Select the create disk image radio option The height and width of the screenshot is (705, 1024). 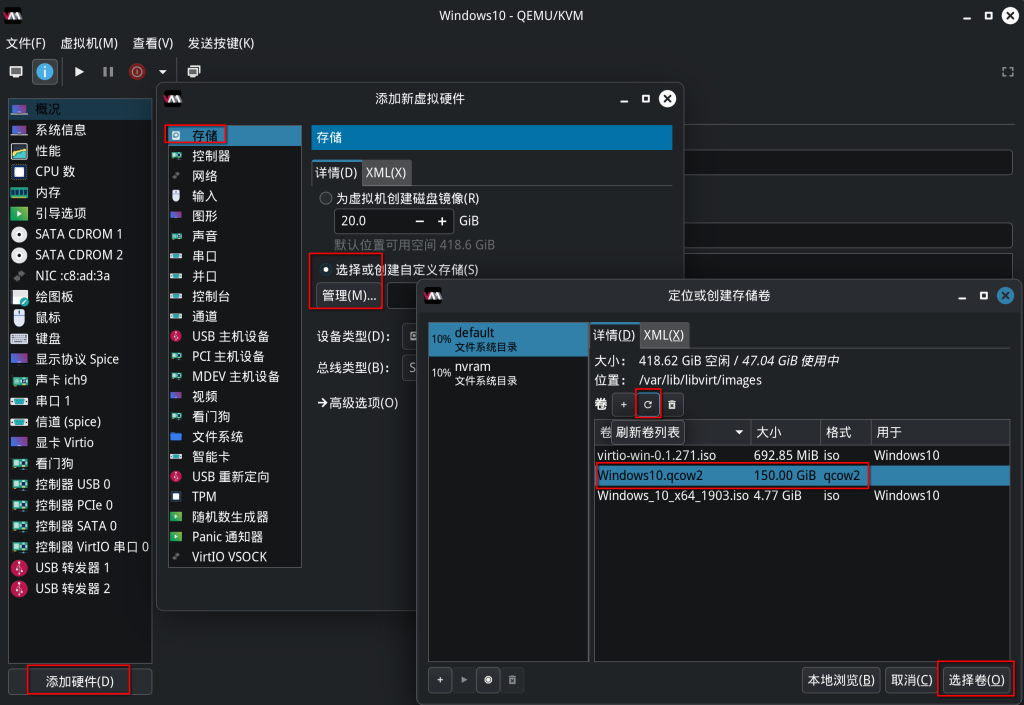pyautogui.click(x=326, y=198)
